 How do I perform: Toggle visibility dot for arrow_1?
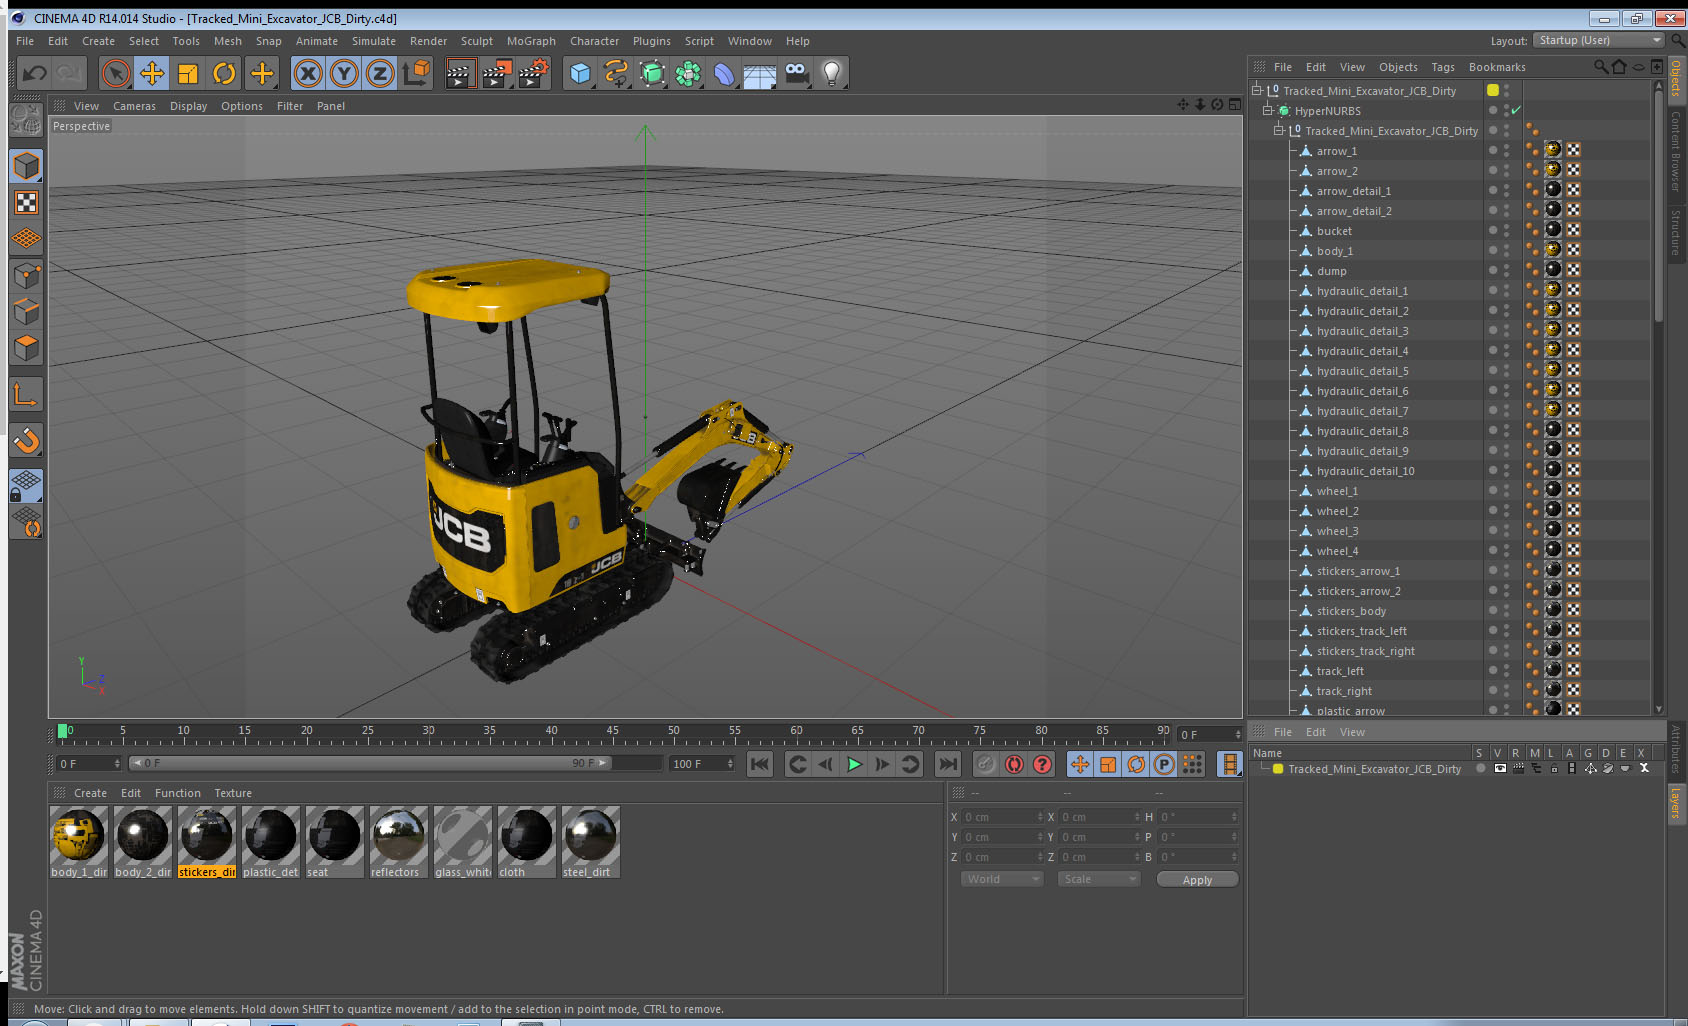point(1493,151)
